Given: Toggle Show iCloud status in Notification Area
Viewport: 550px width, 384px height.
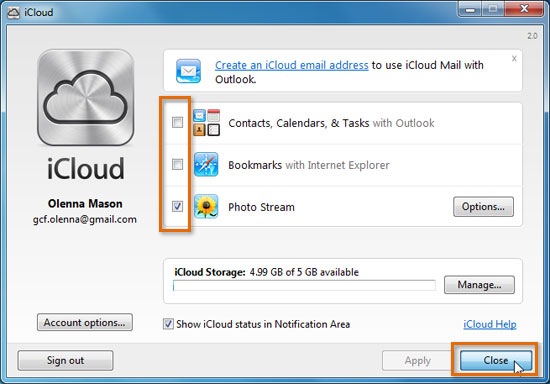Looking at the screenshot, I should [168, 324].
